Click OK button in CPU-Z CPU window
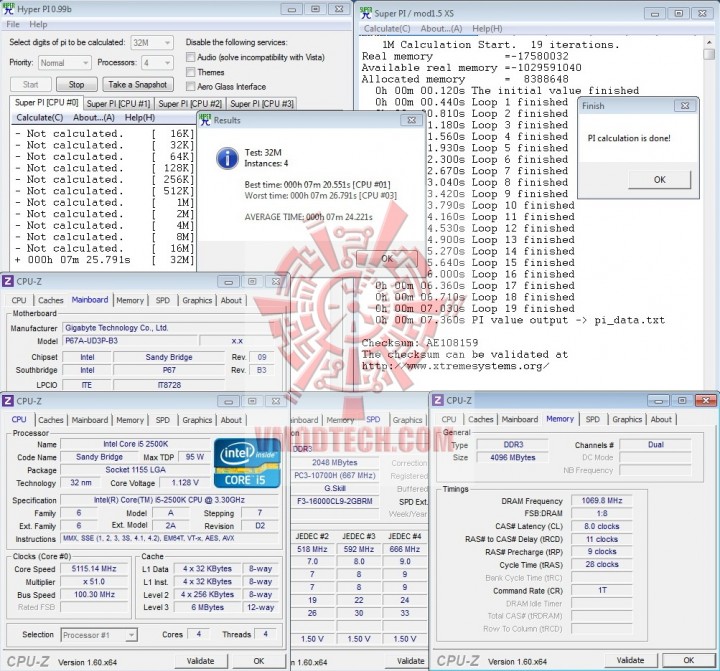The image size is (720, 671). 259,661
